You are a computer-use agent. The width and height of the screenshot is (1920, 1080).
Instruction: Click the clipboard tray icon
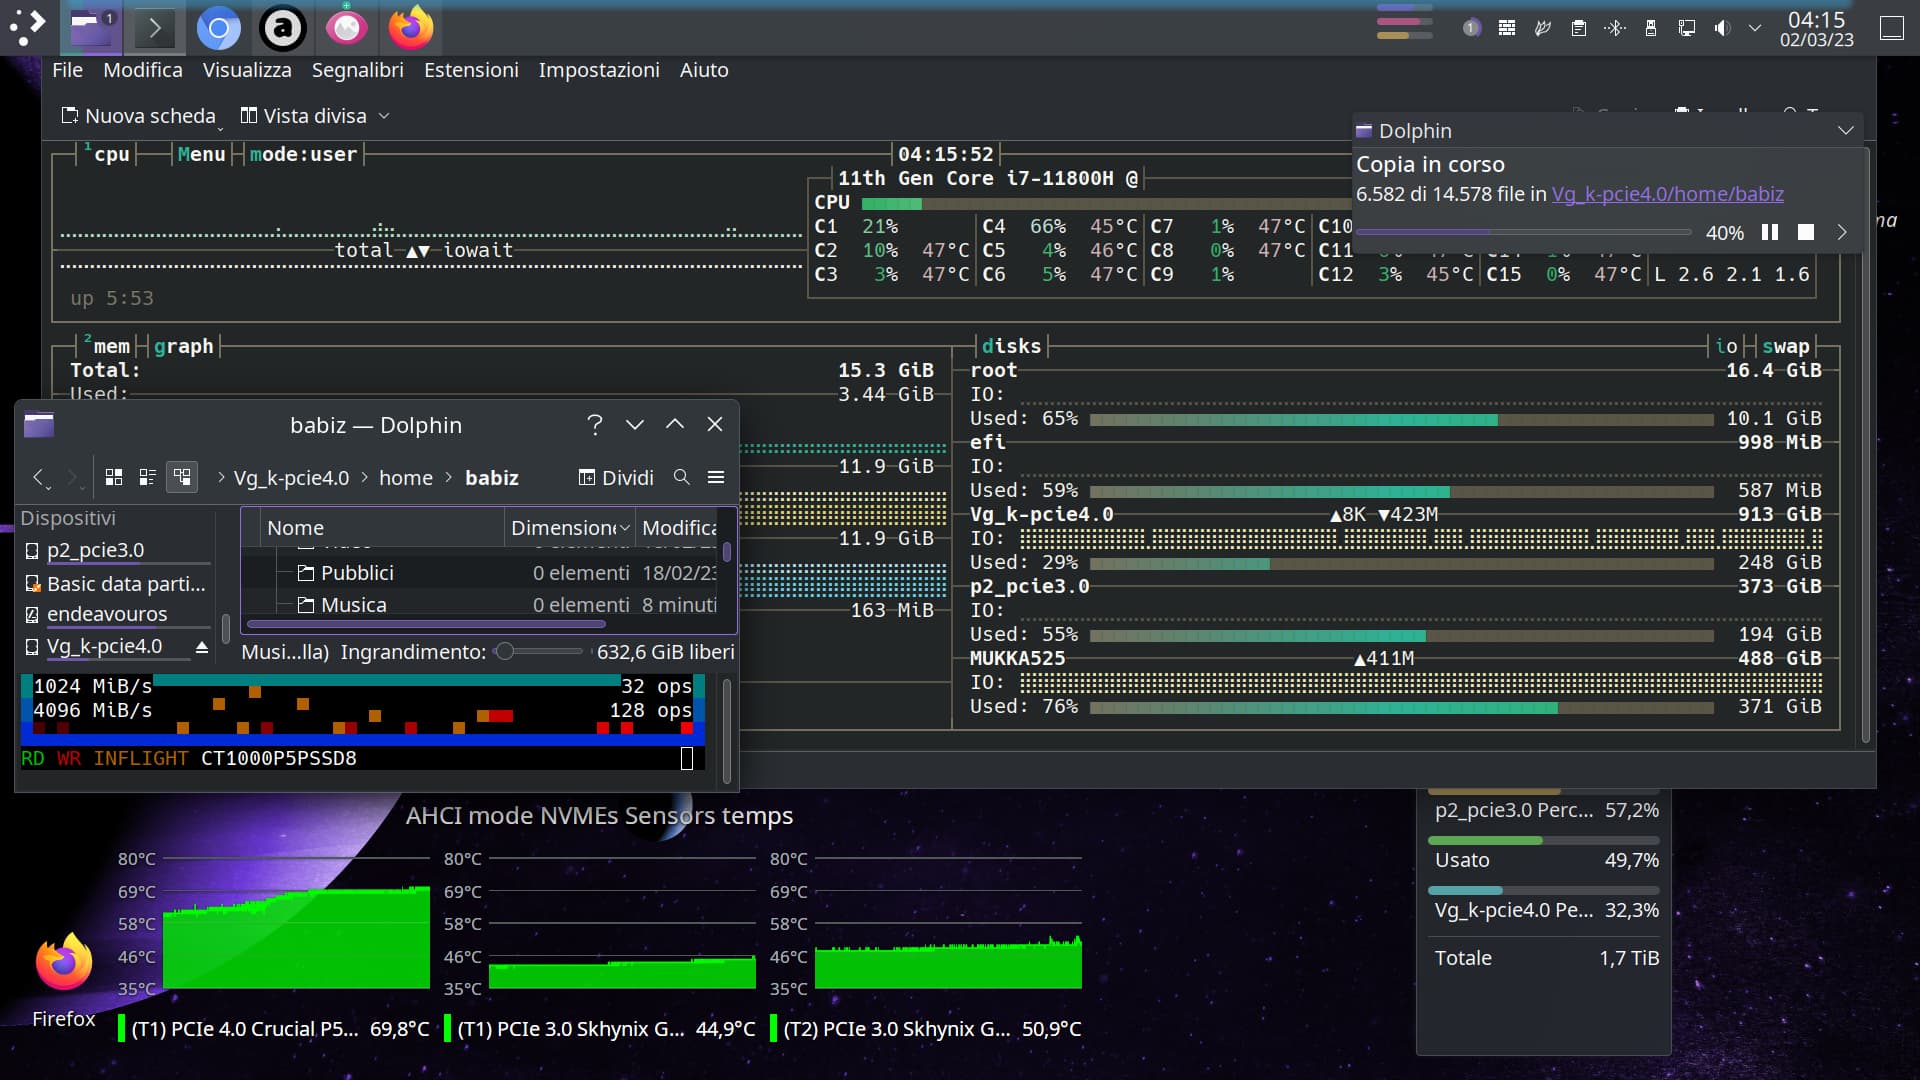pyautogui.click(x=1579, y=28)
